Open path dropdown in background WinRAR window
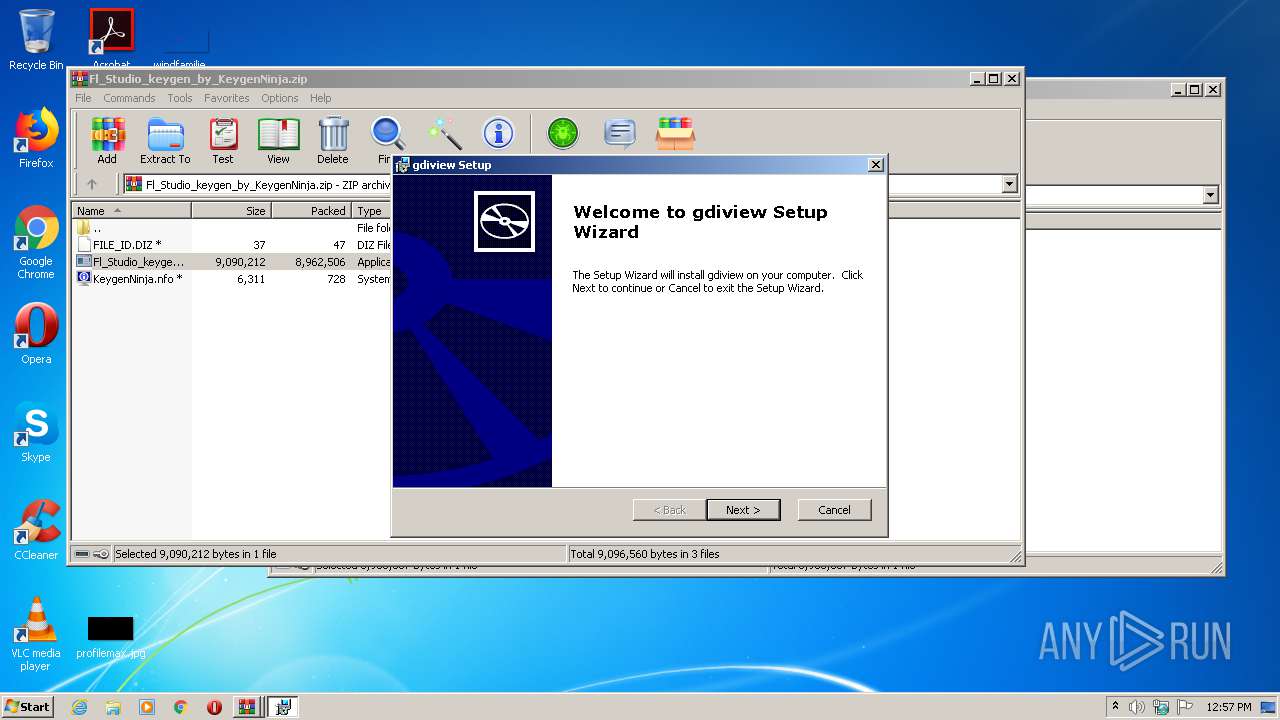Viewport: 1280px width, 720px height. 1211,195
